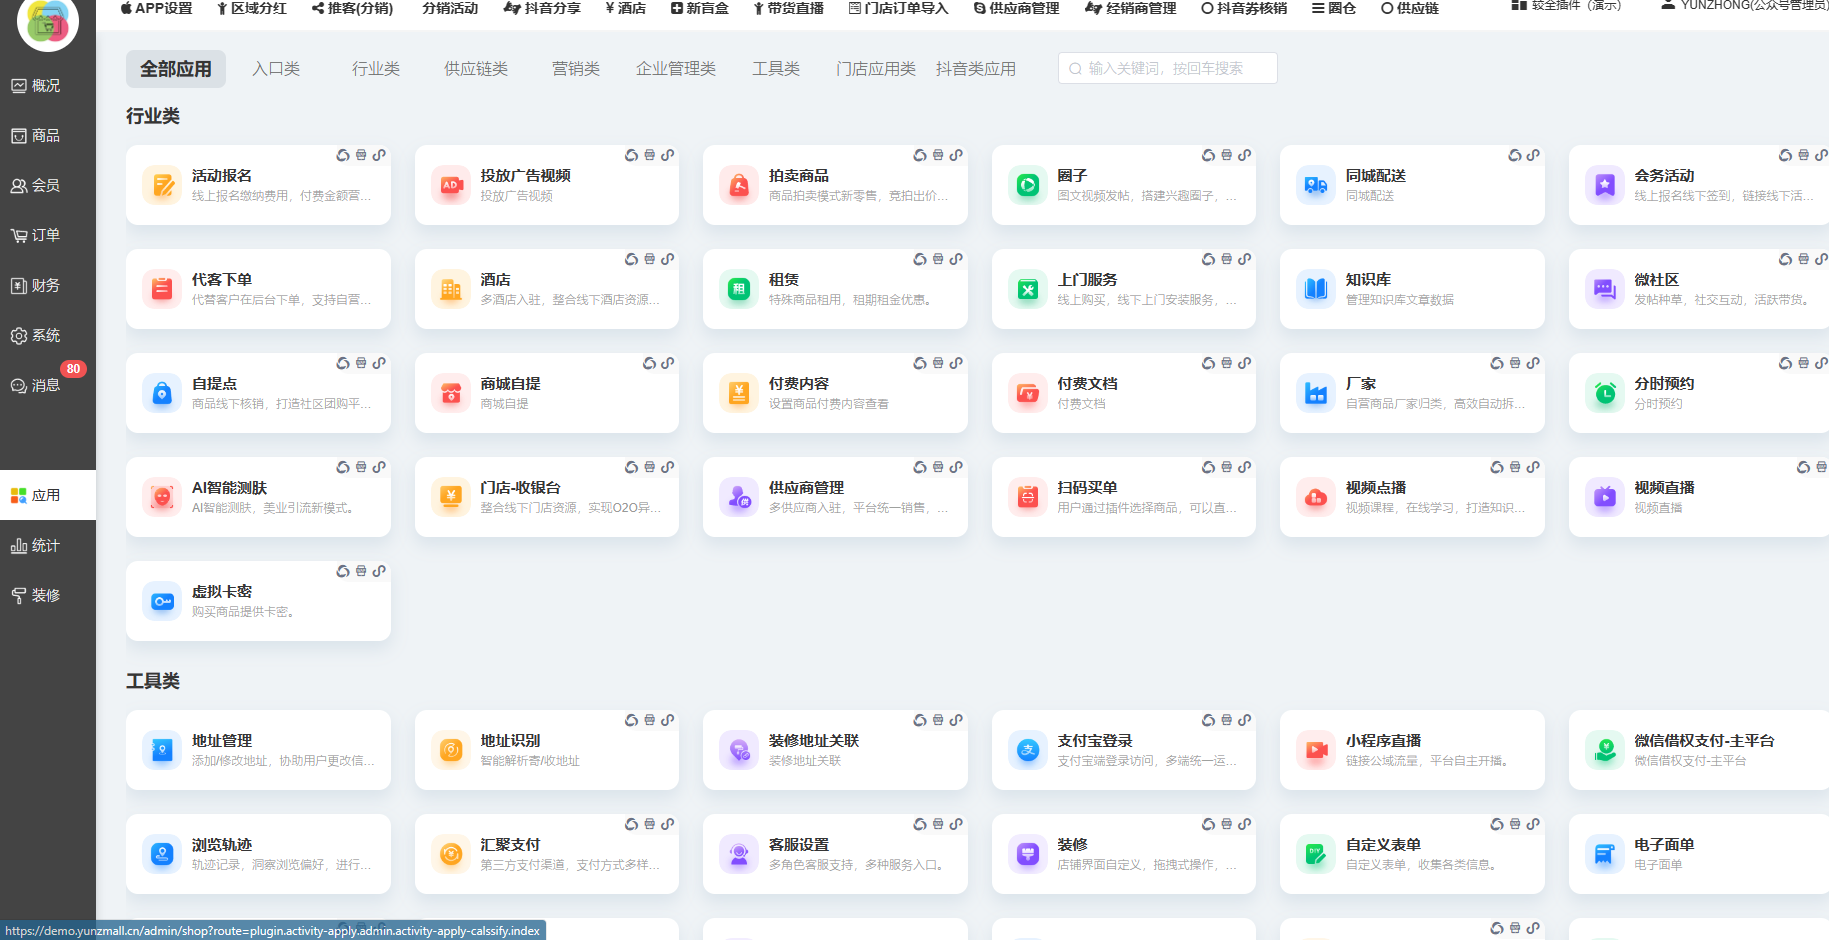Open the 微社区 purple chat icon
The width and height of the screenshot is (1829, 940).
pyautogui.click(x=1605, y=289)
